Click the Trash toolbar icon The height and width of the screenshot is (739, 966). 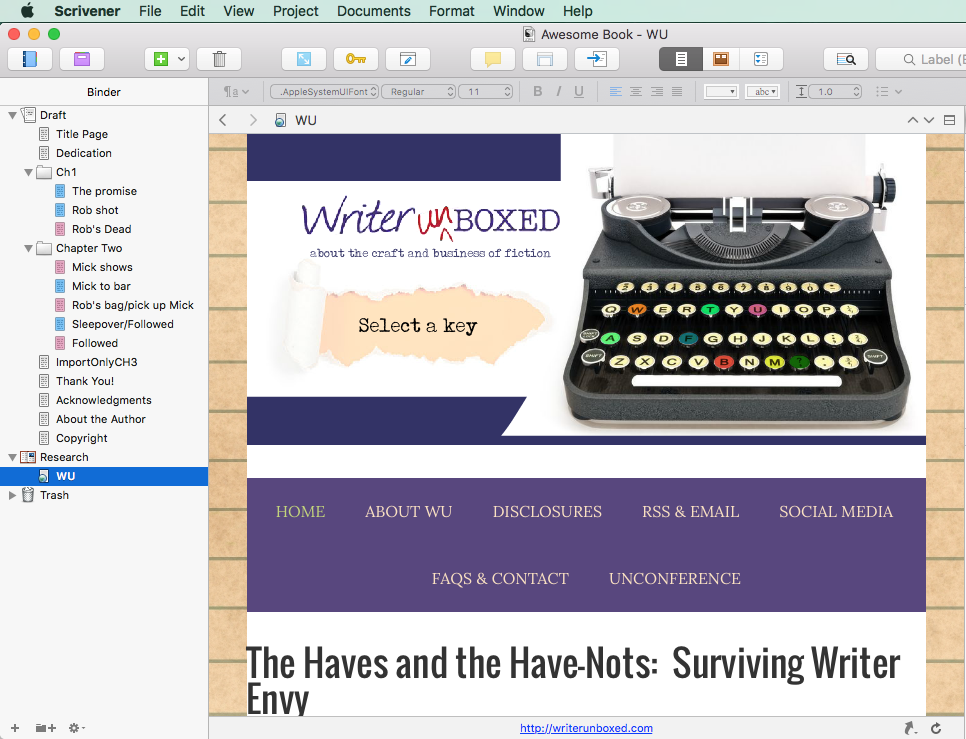click(x=219, y=59)
